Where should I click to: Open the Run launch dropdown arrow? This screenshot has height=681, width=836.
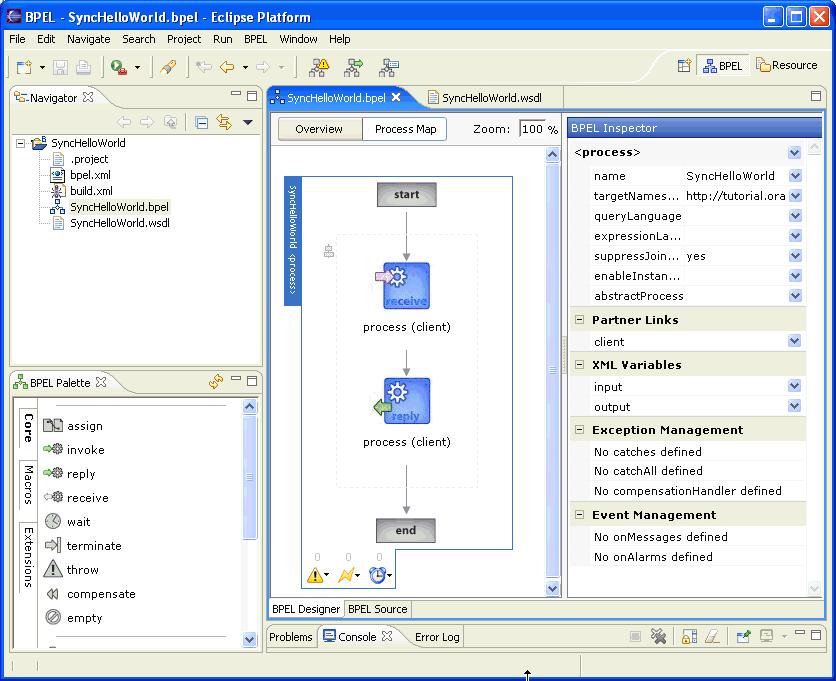(x=137, y=67)
